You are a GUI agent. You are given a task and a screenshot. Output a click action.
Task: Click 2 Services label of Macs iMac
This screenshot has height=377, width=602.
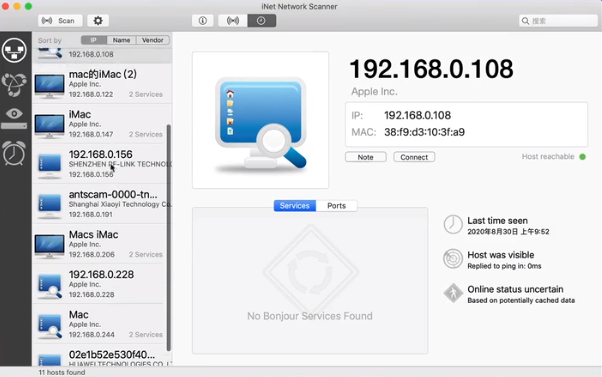[146, 255]
